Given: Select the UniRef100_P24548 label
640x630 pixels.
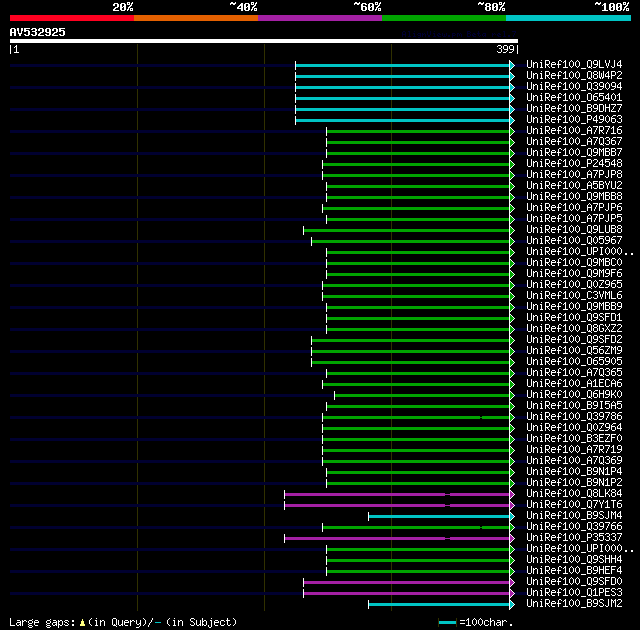Looking at the screenshot, I should pos(574,164).
